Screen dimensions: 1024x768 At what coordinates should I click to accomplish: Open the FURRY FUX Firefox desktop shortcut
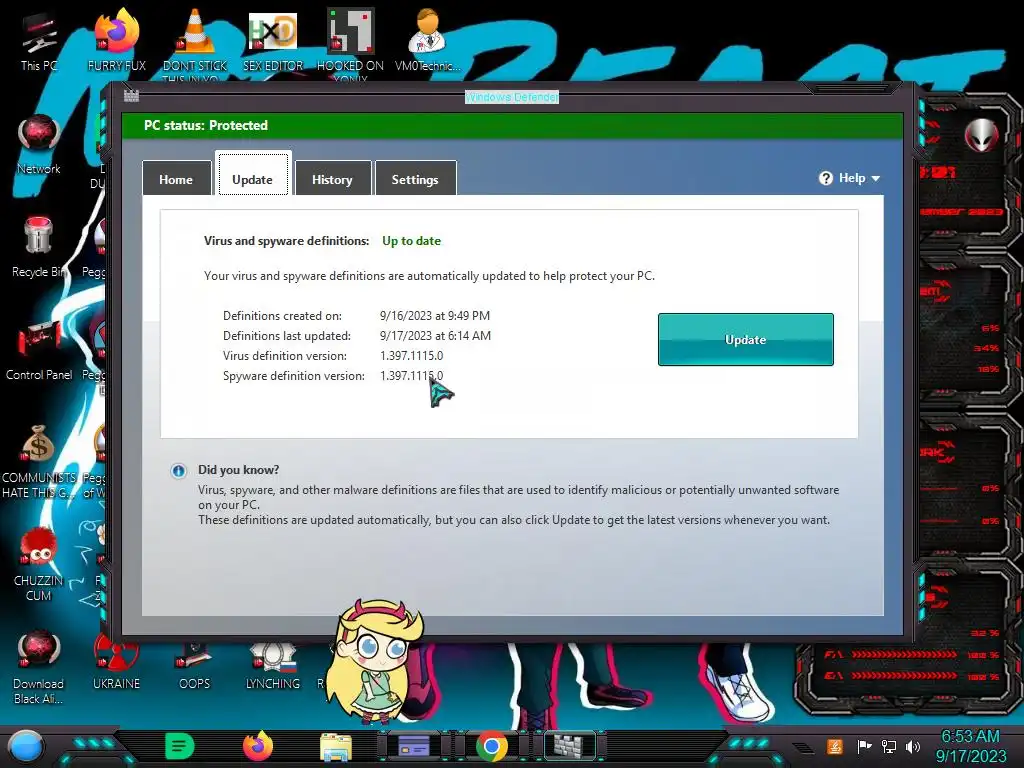click(x=117, y=40)
